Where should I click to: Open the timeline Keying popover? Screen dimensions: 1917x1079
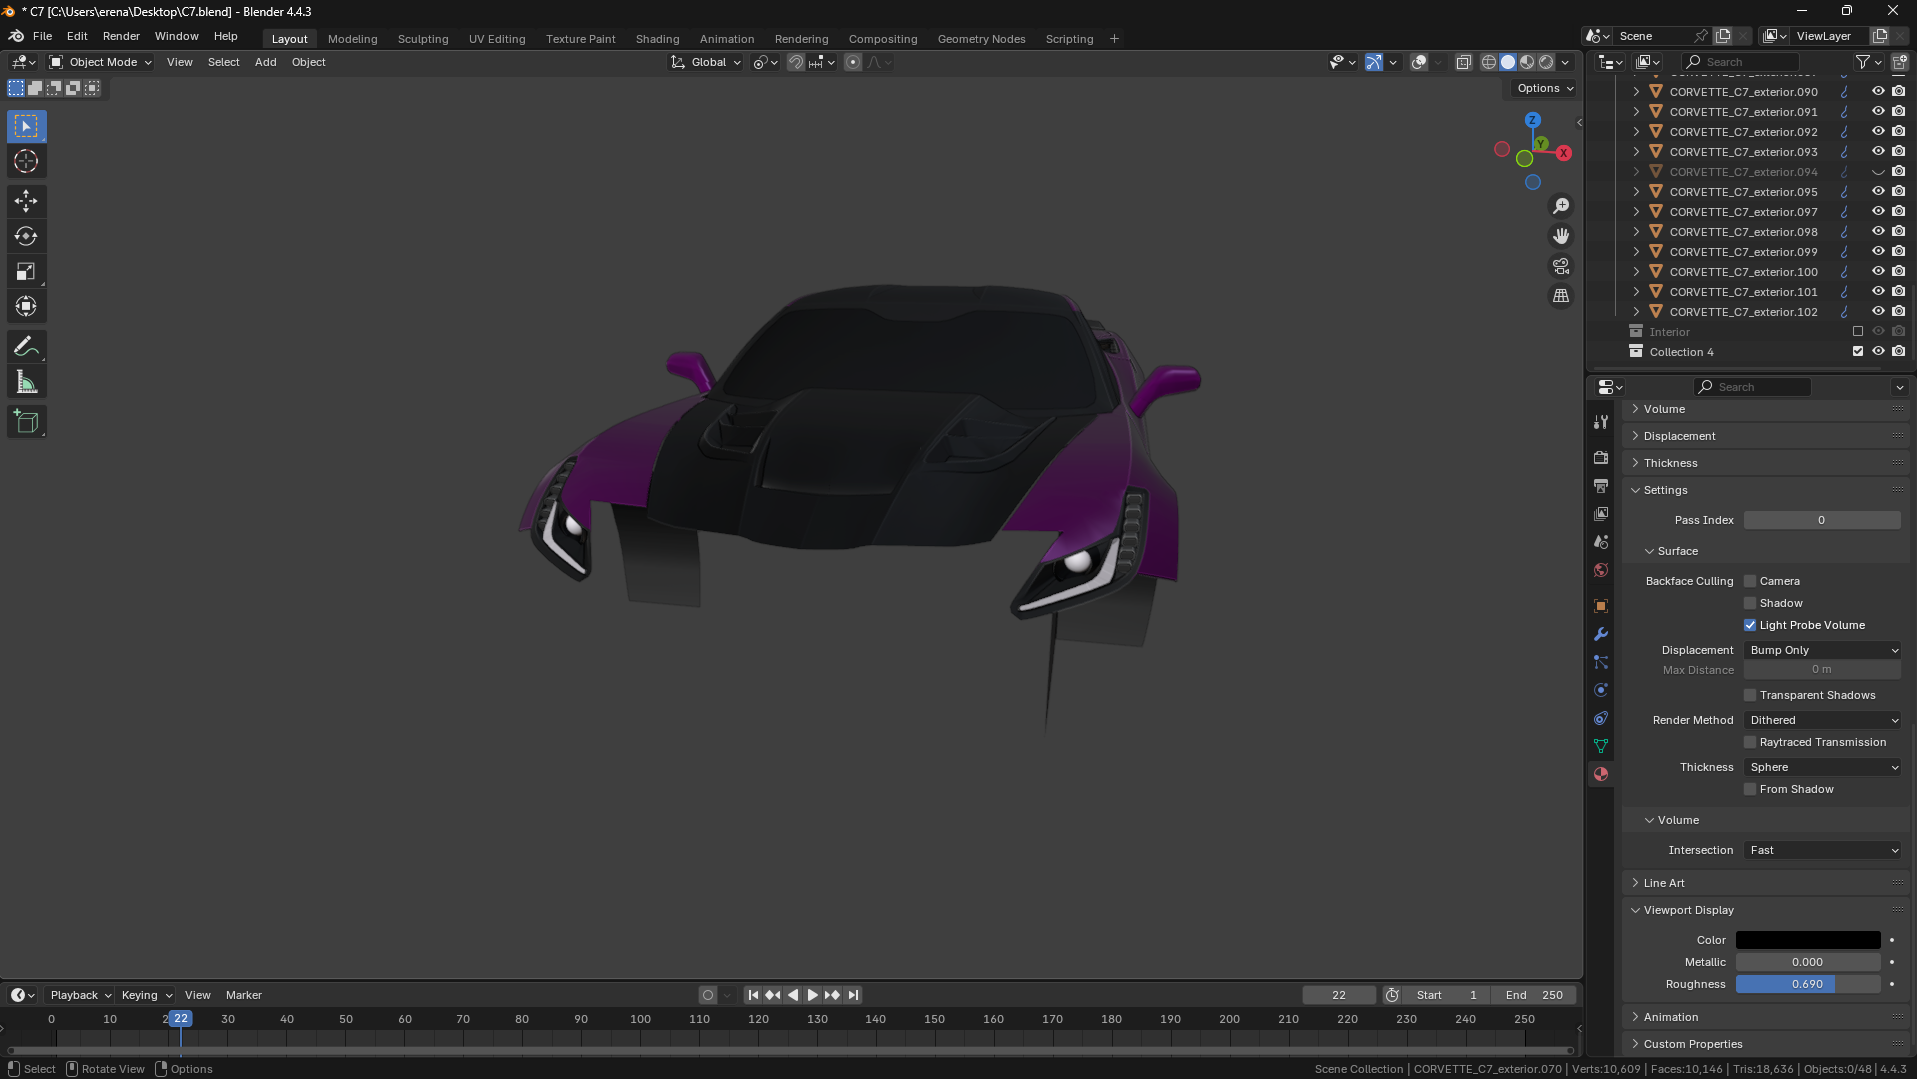[146, 995]
